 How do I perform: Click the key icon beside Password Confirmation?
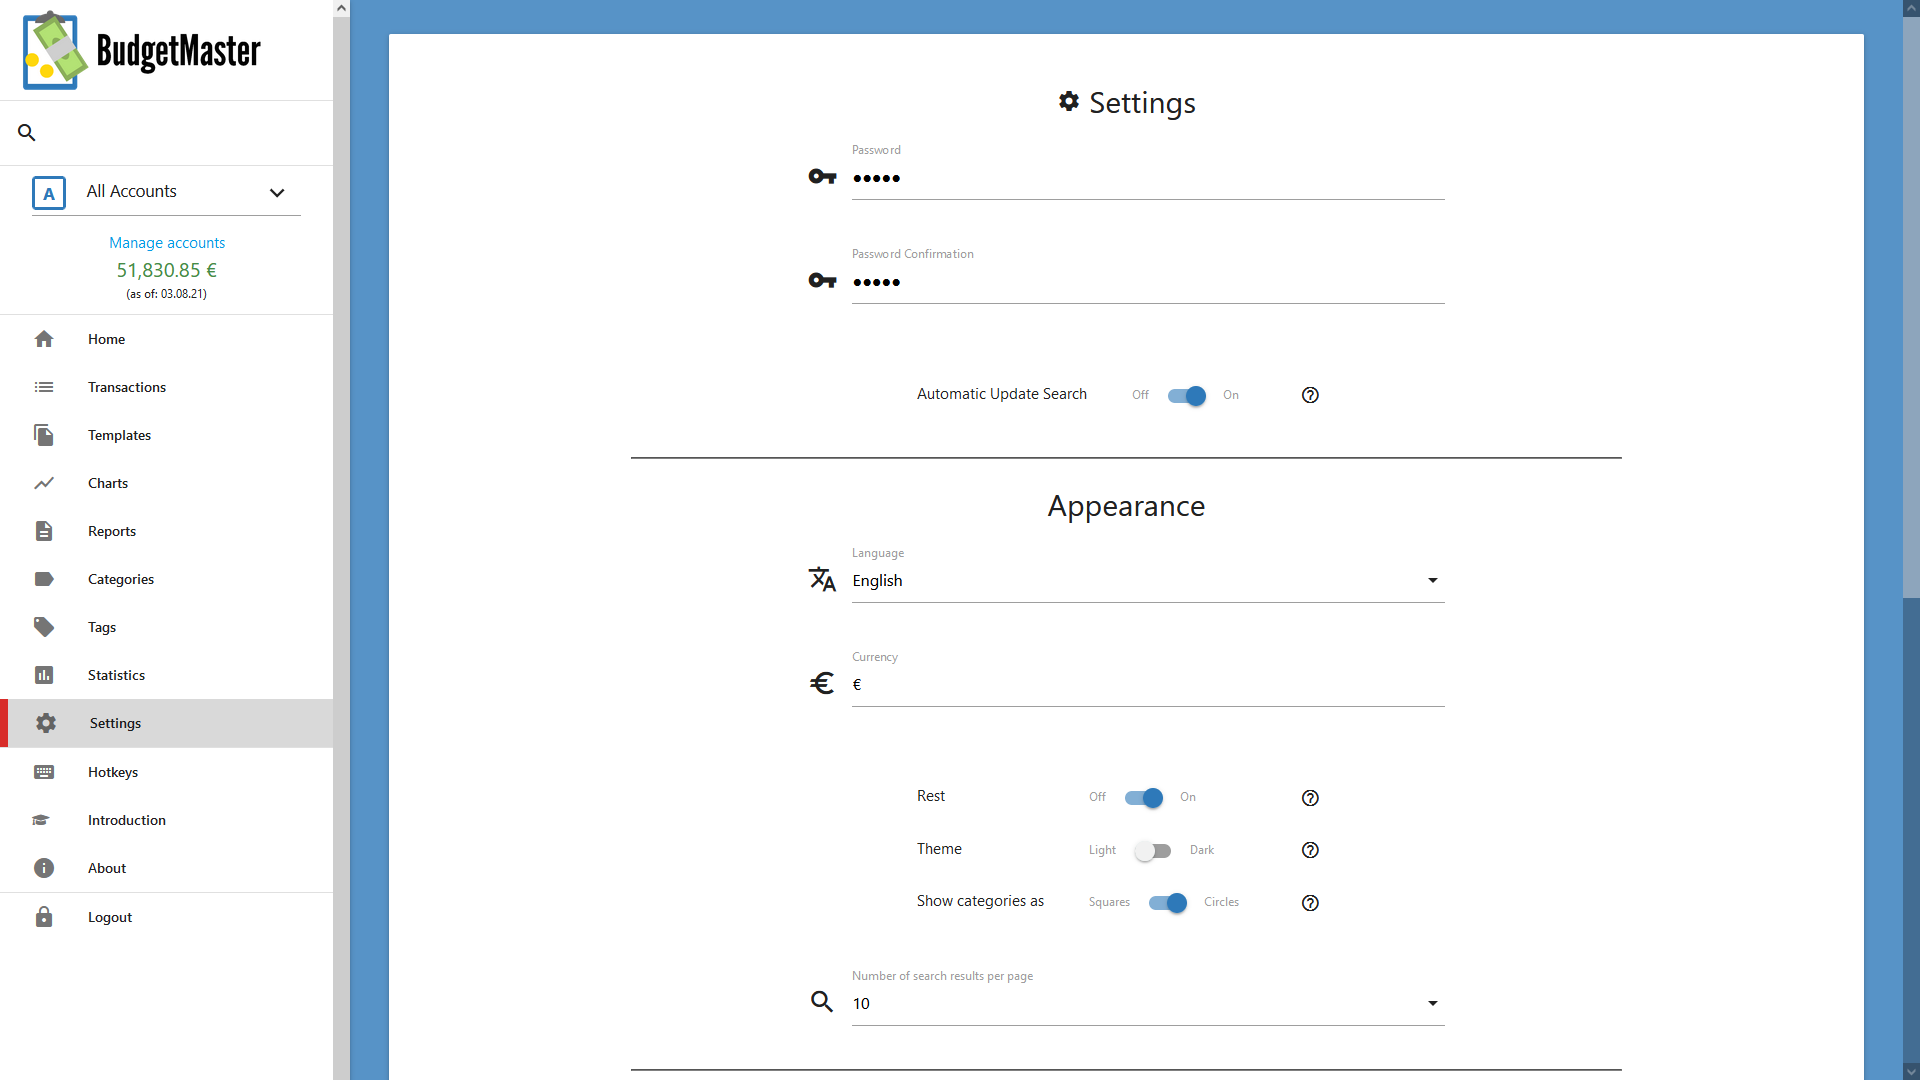822,281
